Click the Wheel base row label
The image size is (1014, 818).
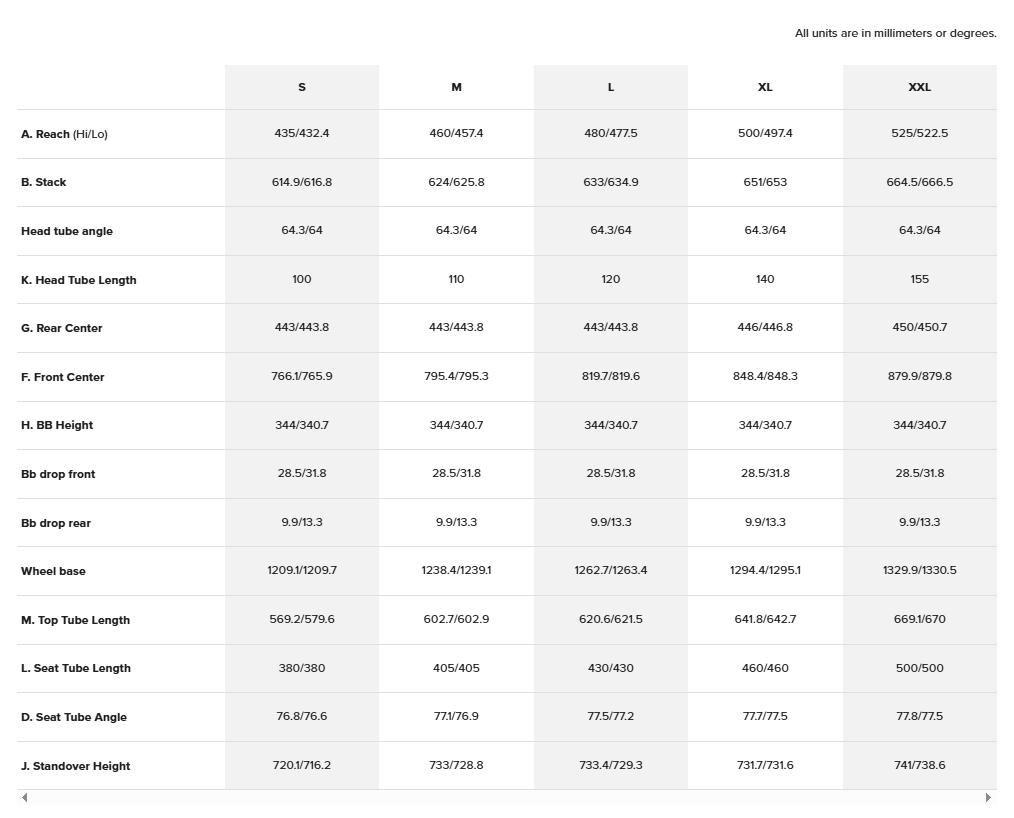click(53, 572)
